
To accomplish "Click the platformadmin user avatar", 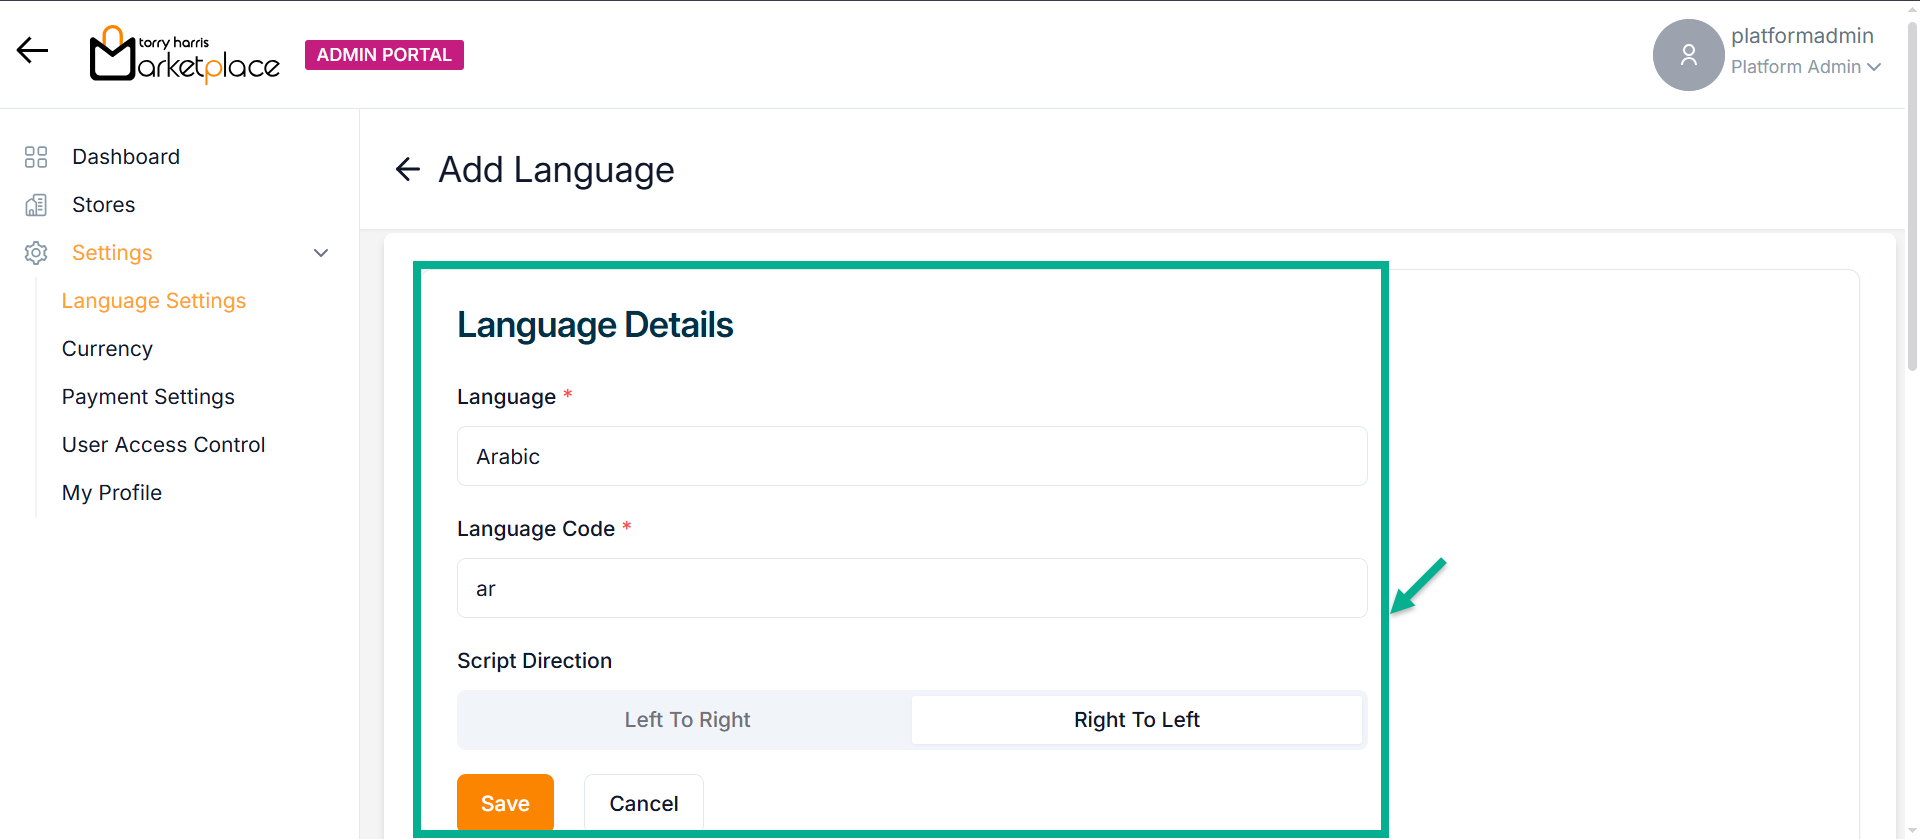I will [x=1688, y=55].
